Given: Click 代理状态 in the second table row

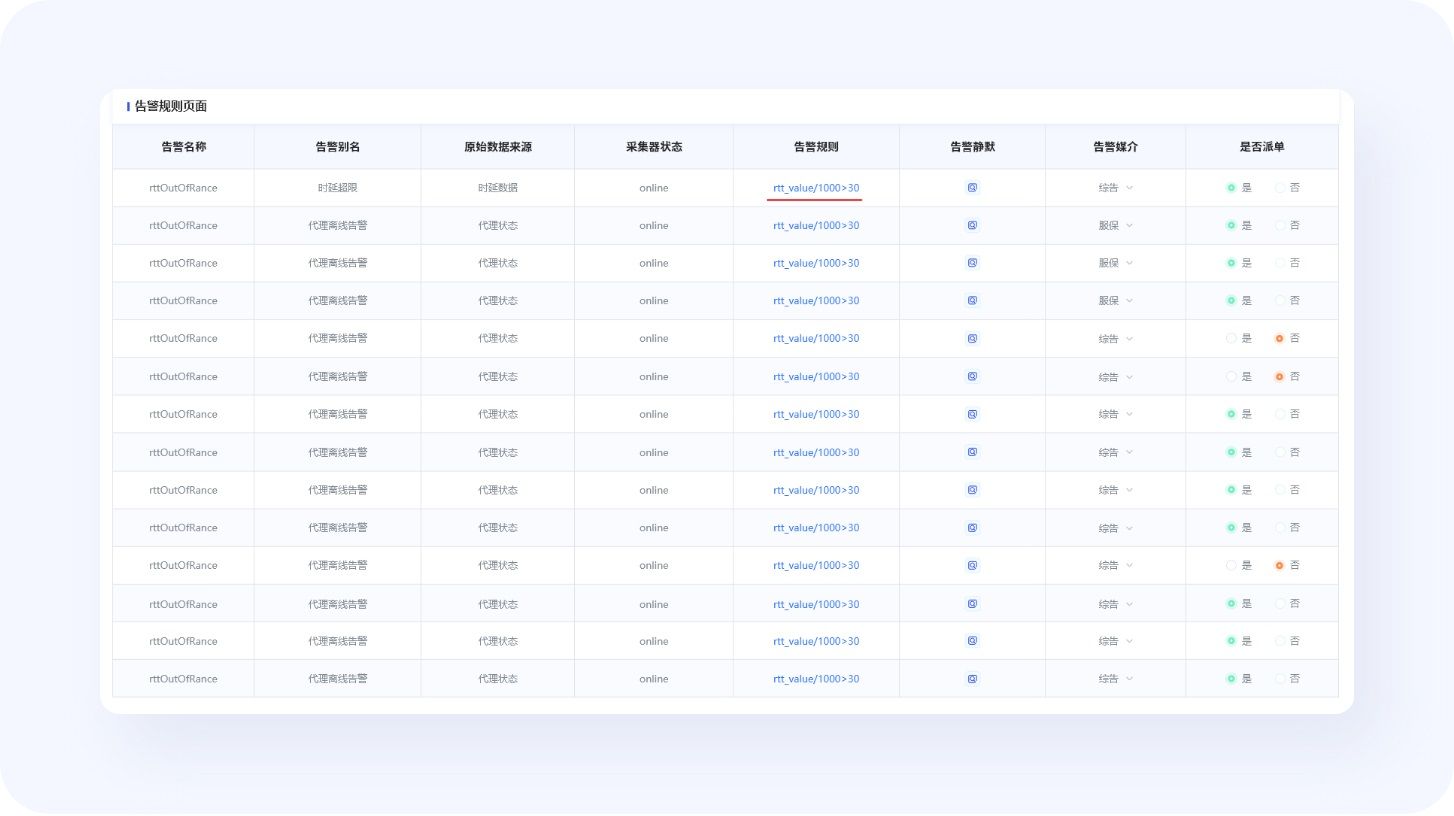Looking at the screenshot, I should pos(497,225).
